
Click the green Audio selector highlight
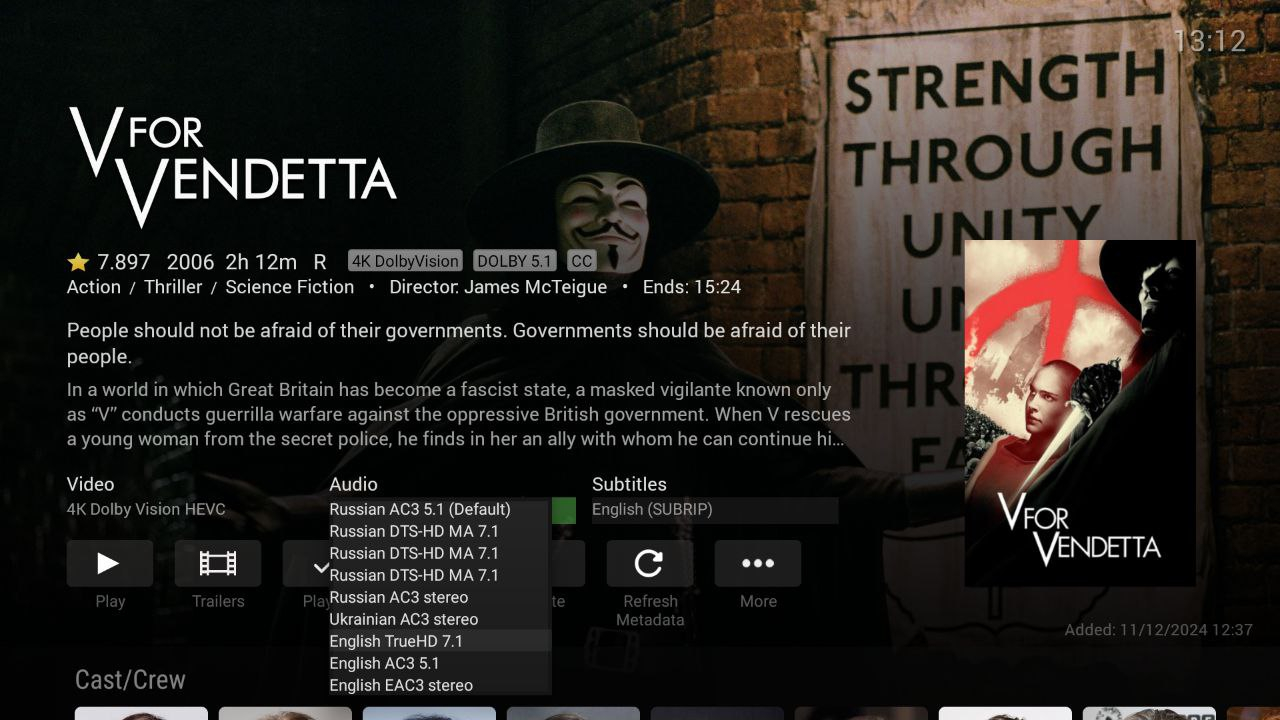click(564, 510)
